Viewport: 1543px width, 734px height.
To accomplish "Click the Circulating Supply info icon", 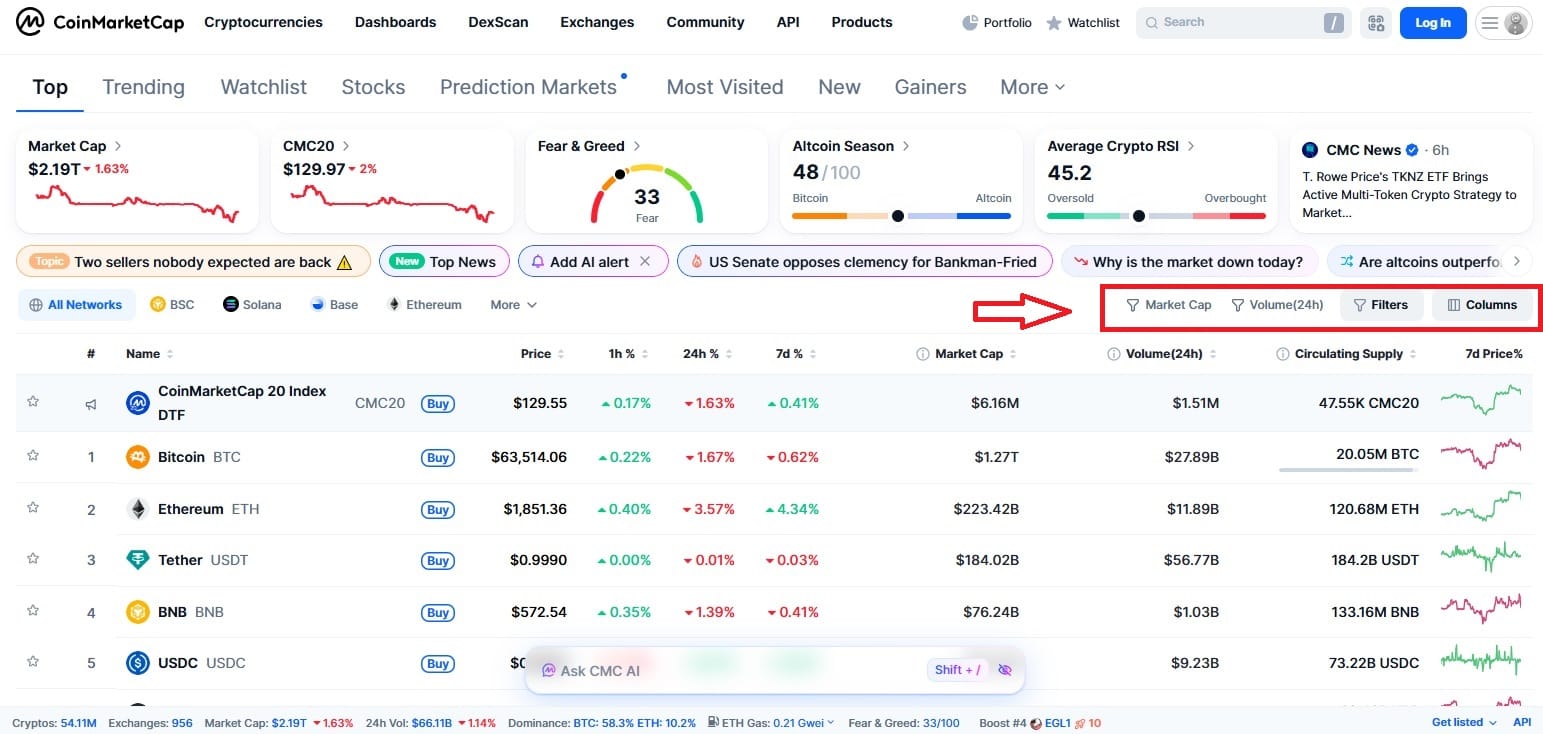I will (x=1283, y=354).
